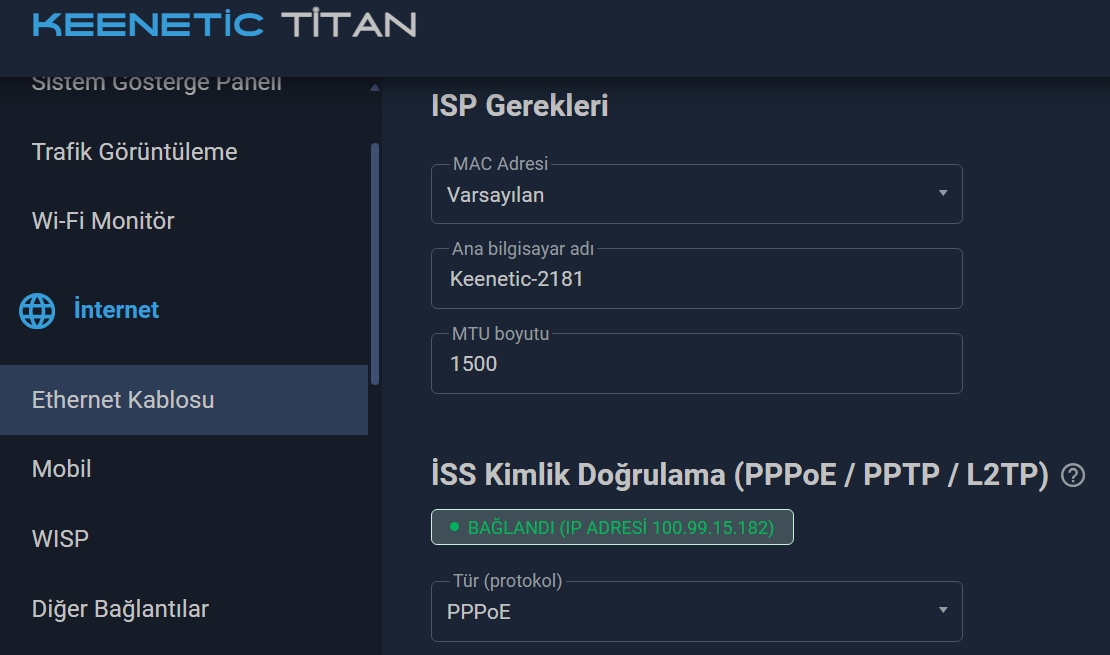The height and width of the screenshot is (655, 1110).
Task: Click the Keenetic Titan logo
Action: coord(224,25)
